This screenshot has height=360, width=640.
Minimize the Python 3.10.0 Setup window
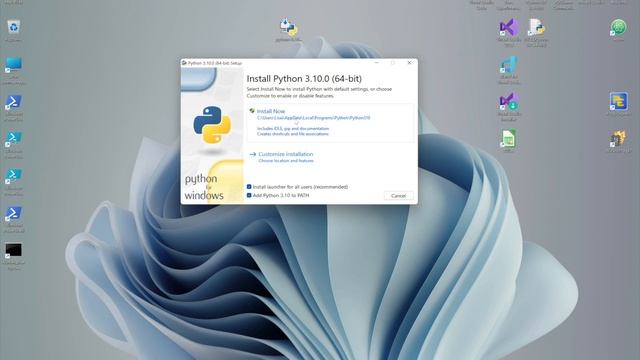click(377, 63)
